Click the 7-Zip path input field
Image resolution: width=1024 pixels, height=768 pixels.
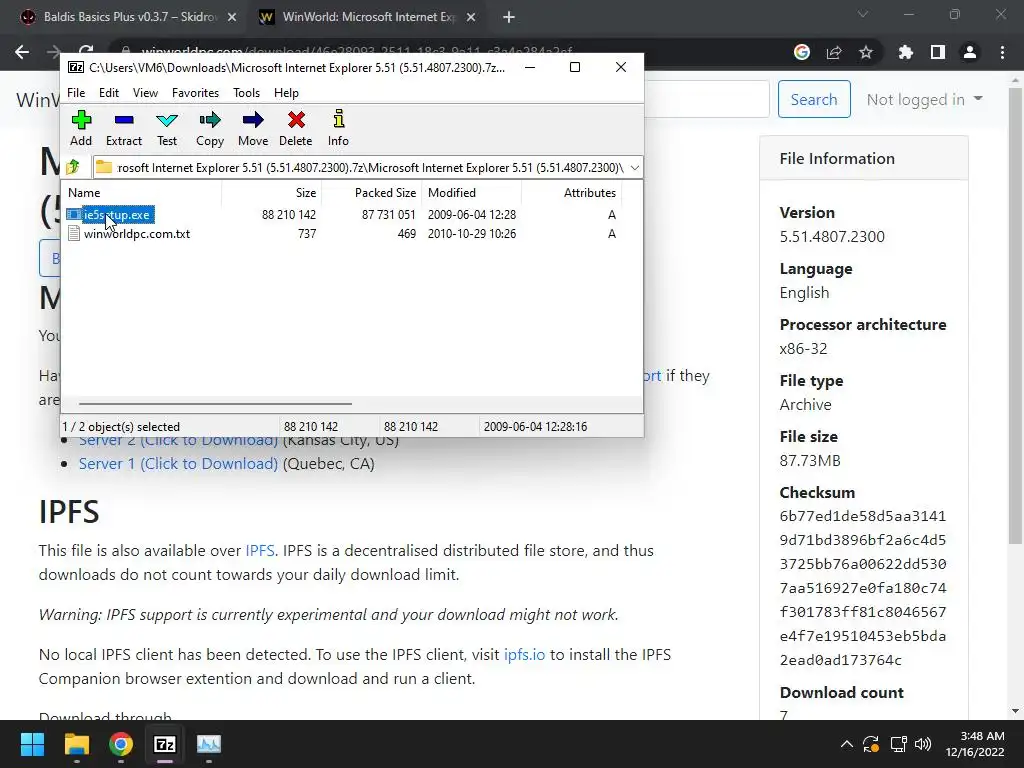pyautogui.click(x=368, y=168)
